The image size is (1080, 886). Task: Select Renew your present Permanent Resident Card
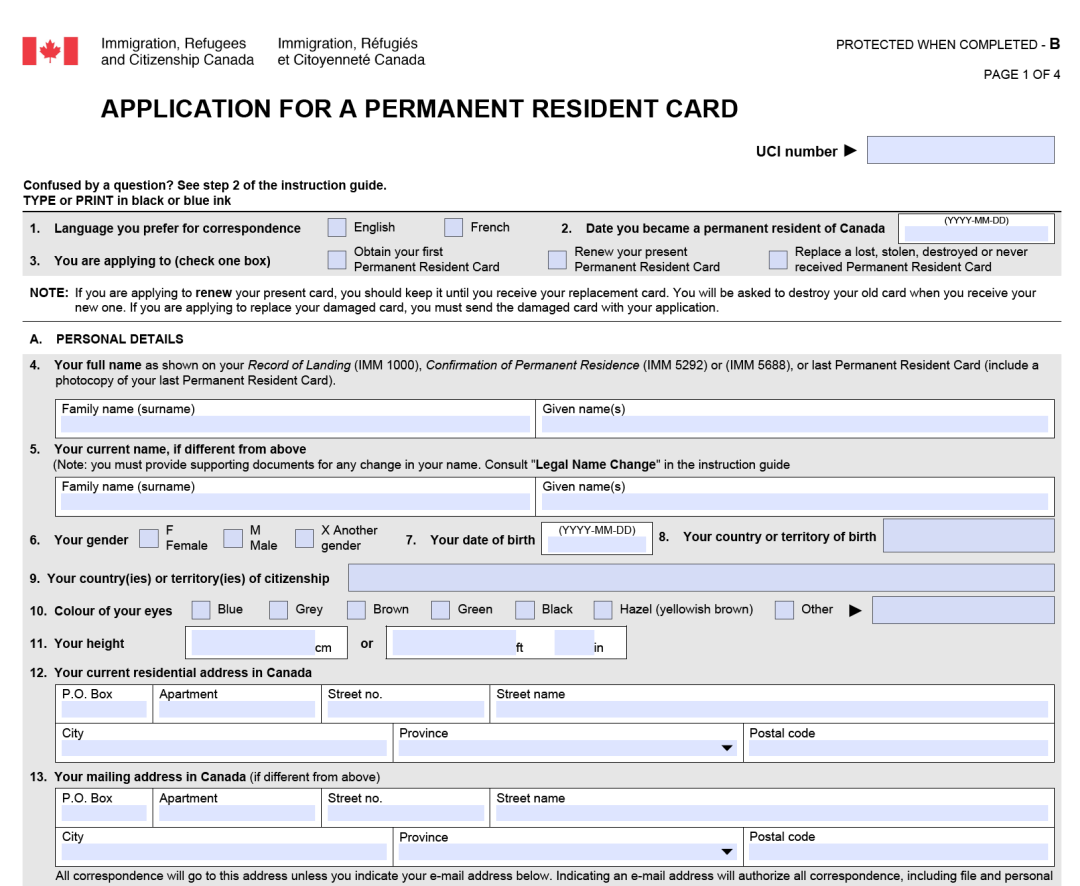point(557,260)
